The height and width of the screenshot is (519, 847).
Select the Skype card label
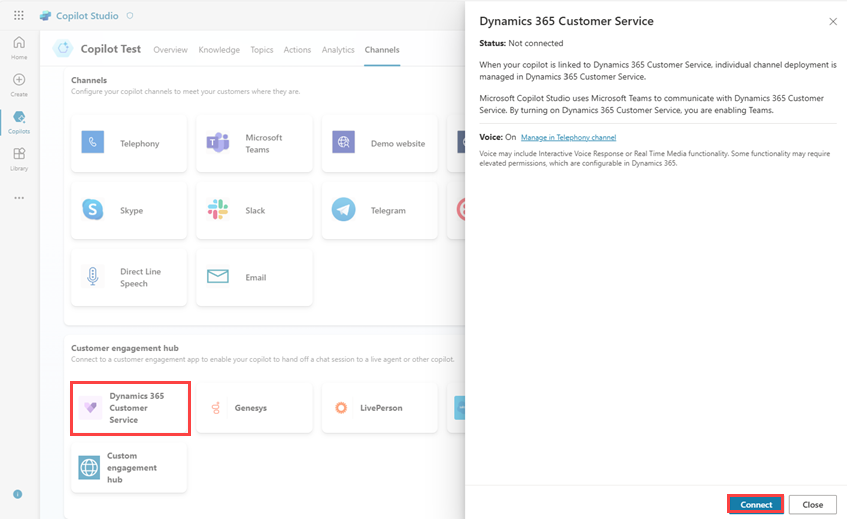(131, 210)
